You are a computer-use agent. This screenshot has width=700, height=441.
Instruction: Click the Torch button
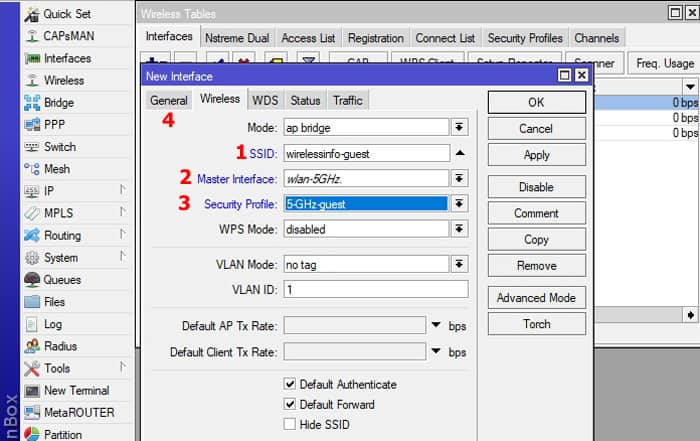[x=537, y=324]
